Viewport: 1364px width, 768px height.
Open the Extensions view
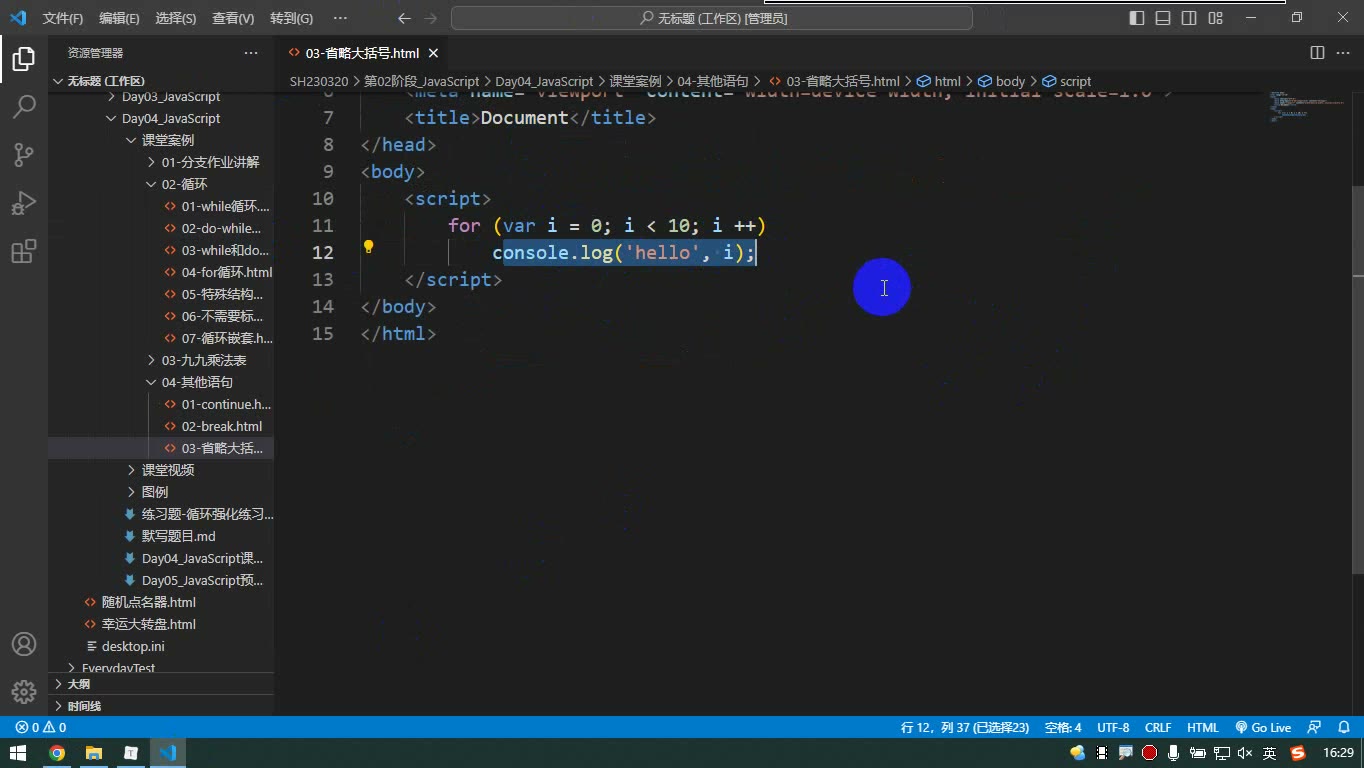pos(24,250)
